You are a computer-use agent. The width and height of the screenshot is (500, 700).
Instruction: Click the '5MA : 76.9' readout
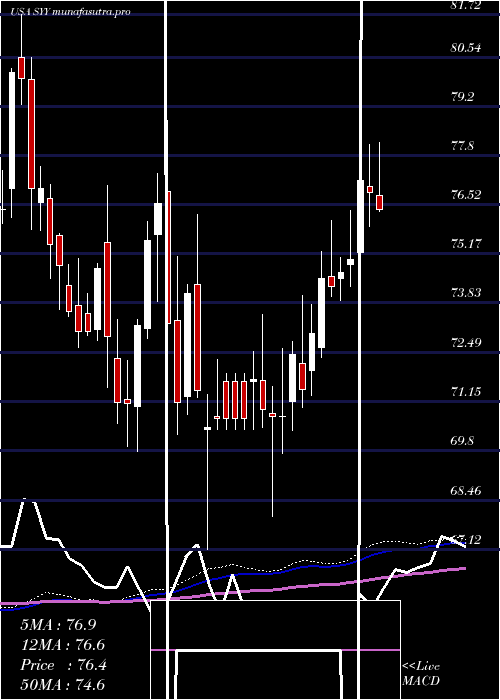tap(58, 625)
